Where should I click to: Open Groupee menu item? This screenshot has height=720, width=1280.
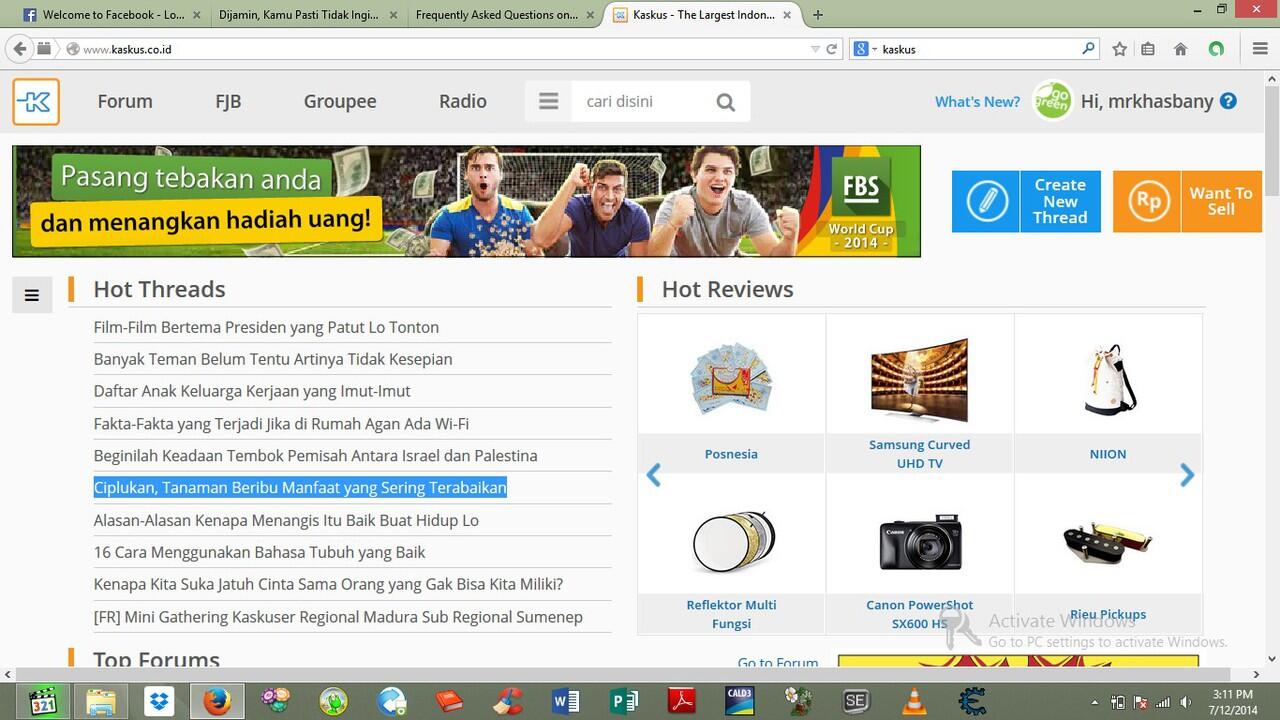pos(340,101)
